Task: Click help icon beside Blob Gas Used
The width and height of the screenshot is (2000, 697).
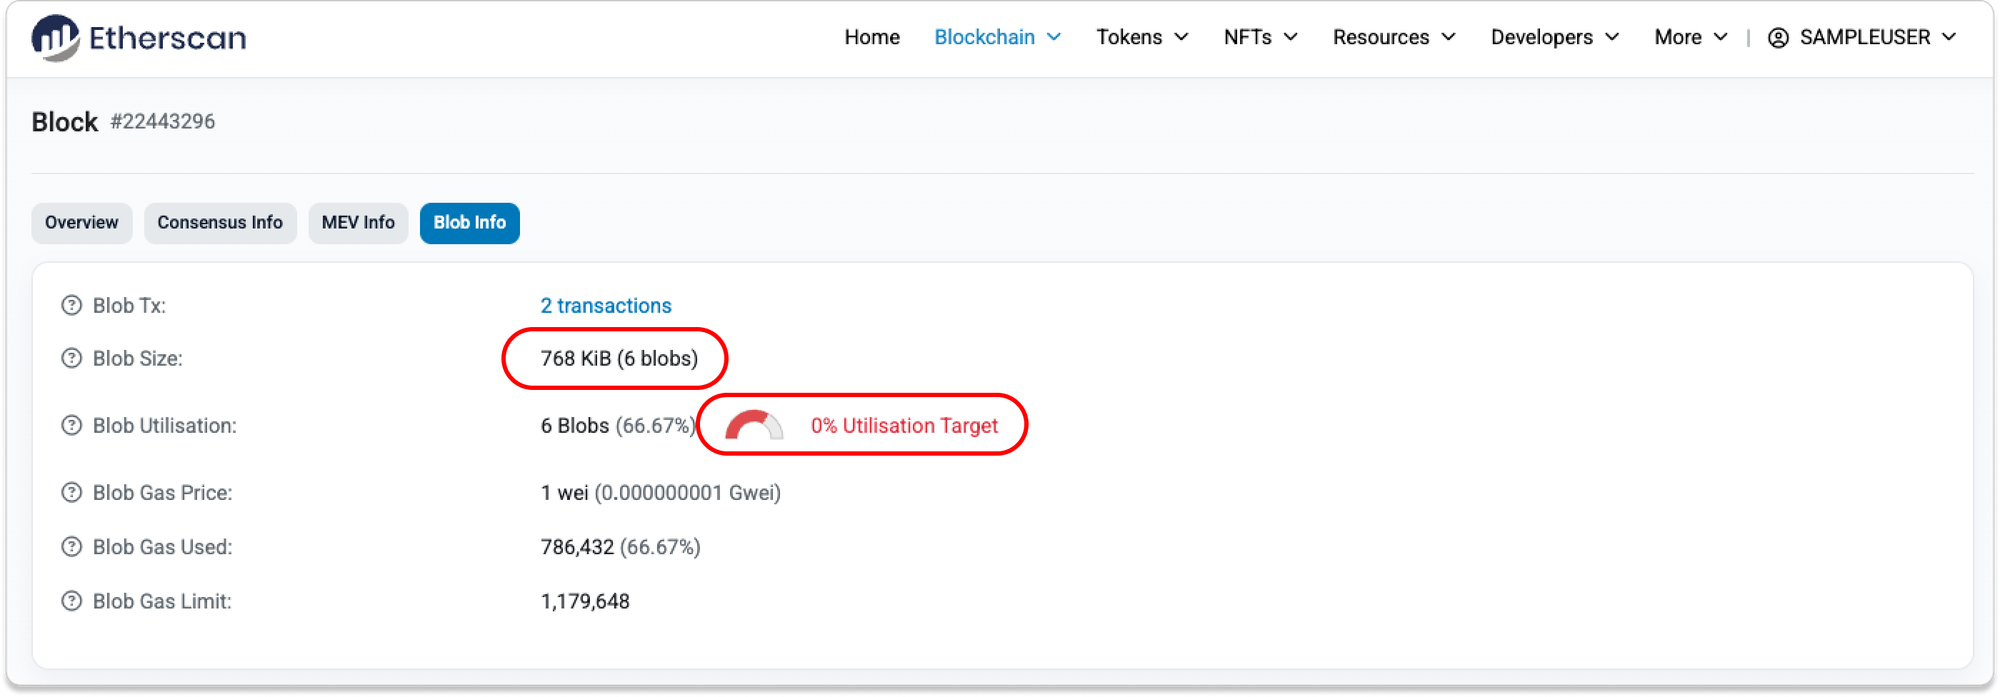Action: coord(72,547)
